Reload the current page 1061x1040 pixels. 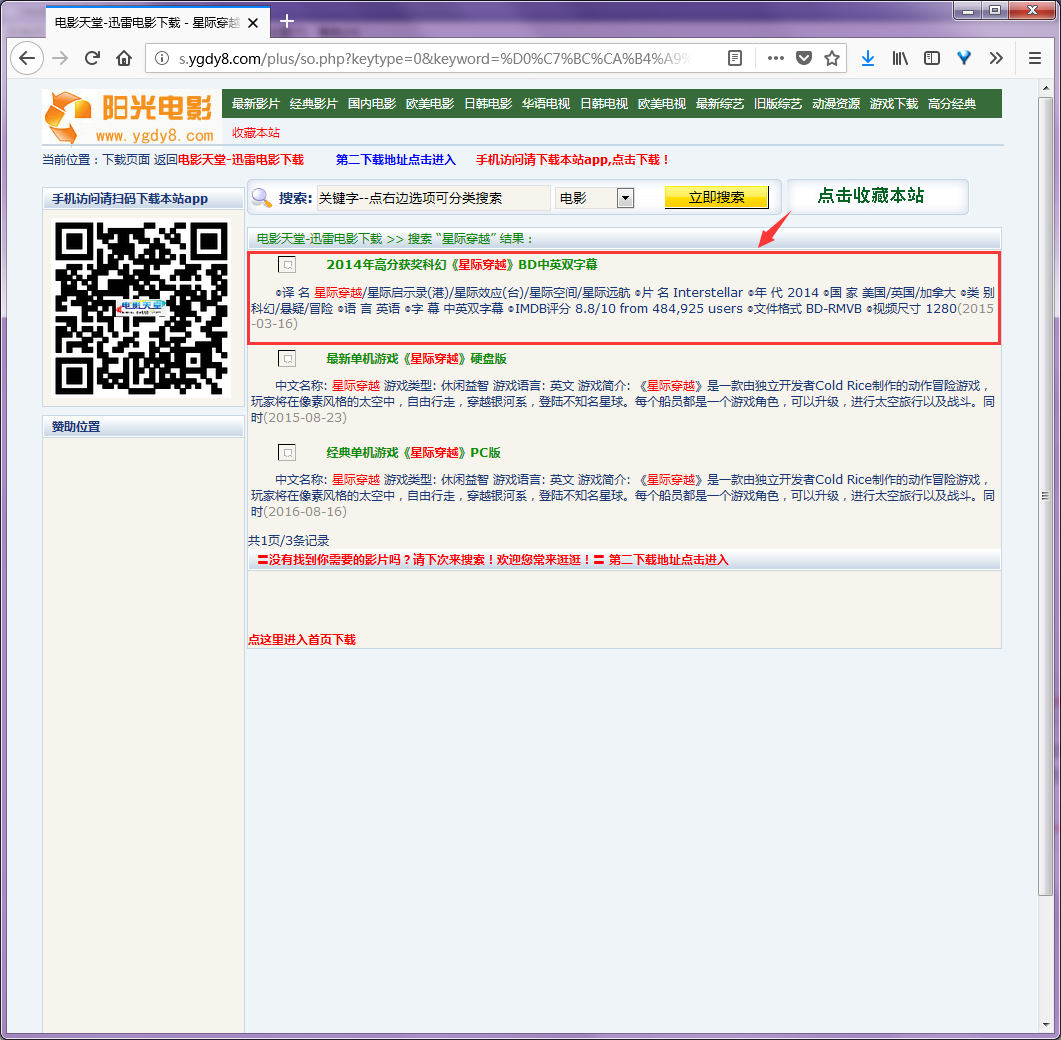92,59
